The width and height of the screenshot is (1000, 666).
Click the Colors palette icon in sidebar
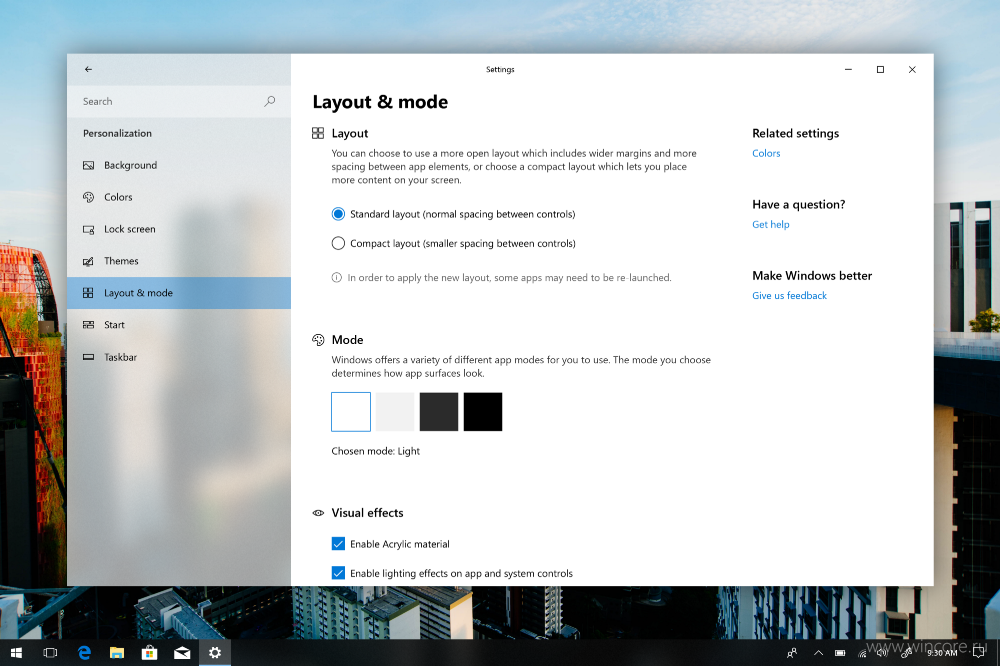click(89, 197)
